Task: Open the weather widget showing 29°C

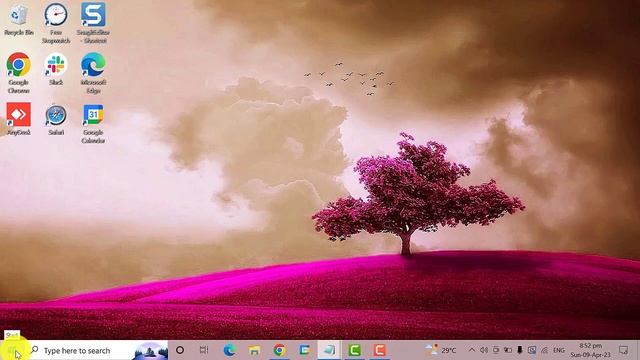Action: coord(441,350)
